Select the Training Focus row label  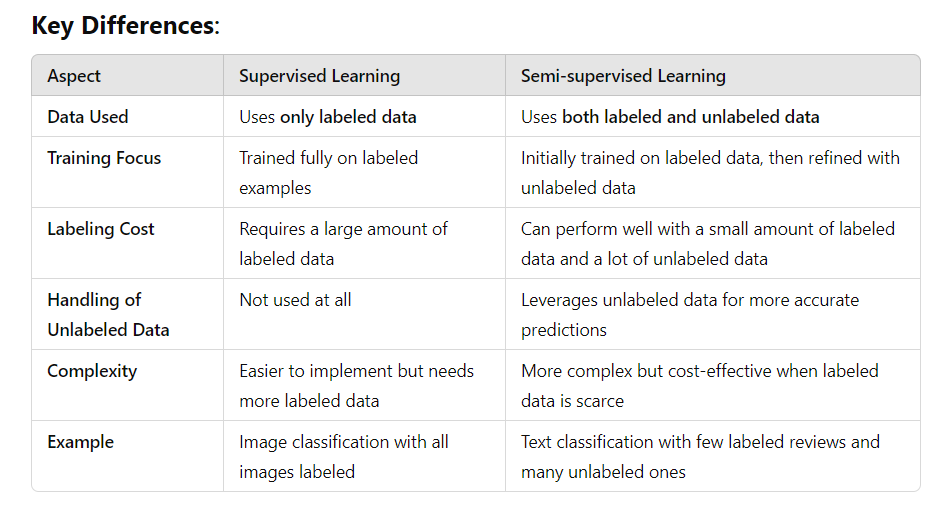pos(104,158)
